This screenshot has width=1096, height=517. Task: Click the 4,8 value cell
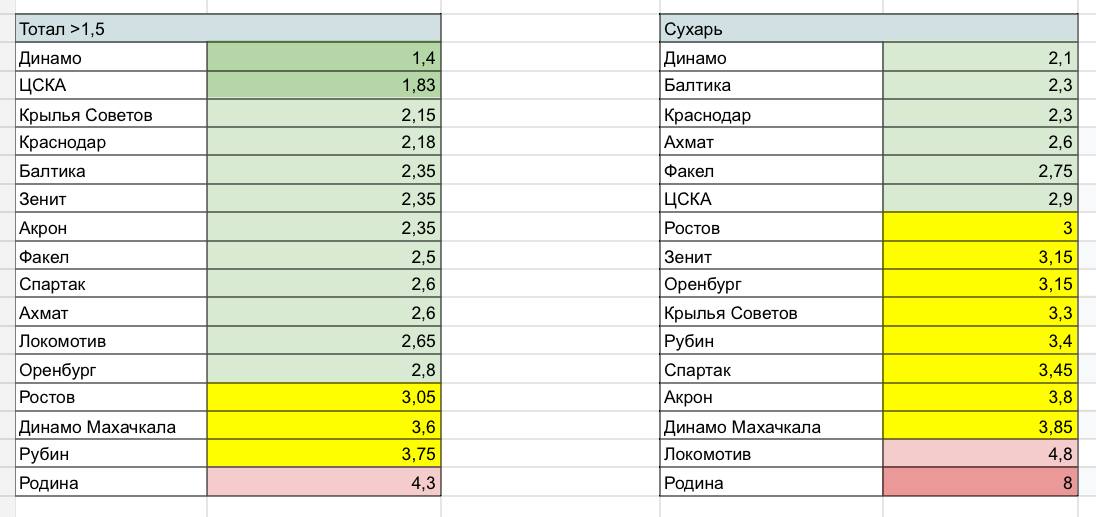[x=981, y=454]
